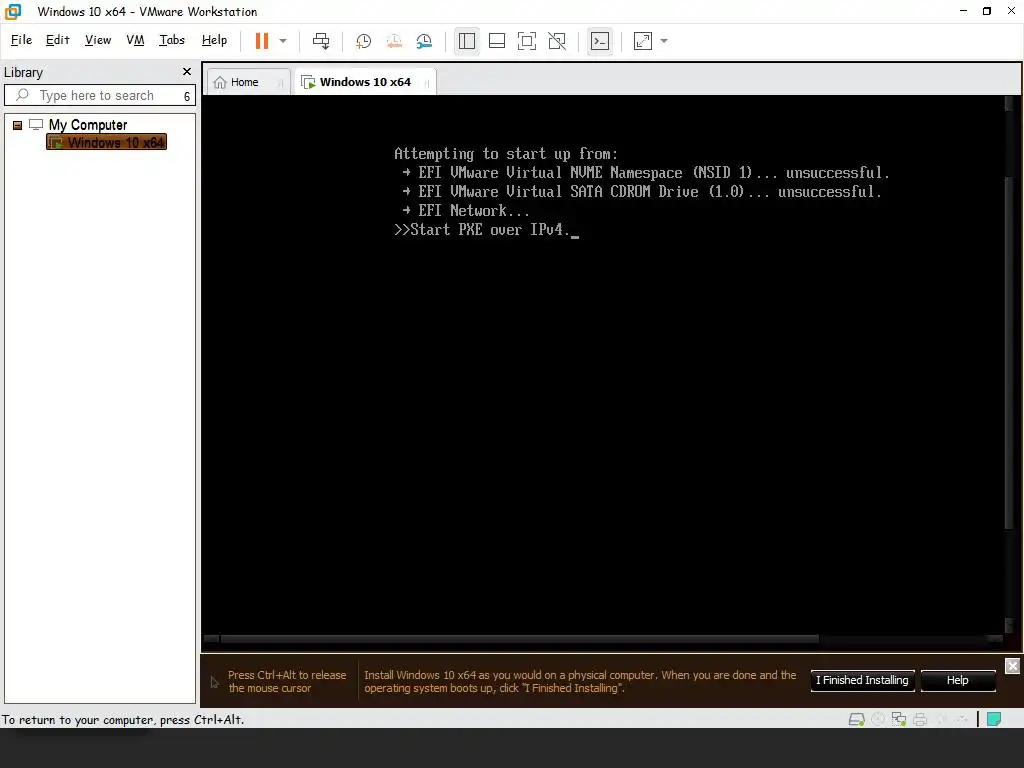Open the power options dropdown arrow

(283, 41)
